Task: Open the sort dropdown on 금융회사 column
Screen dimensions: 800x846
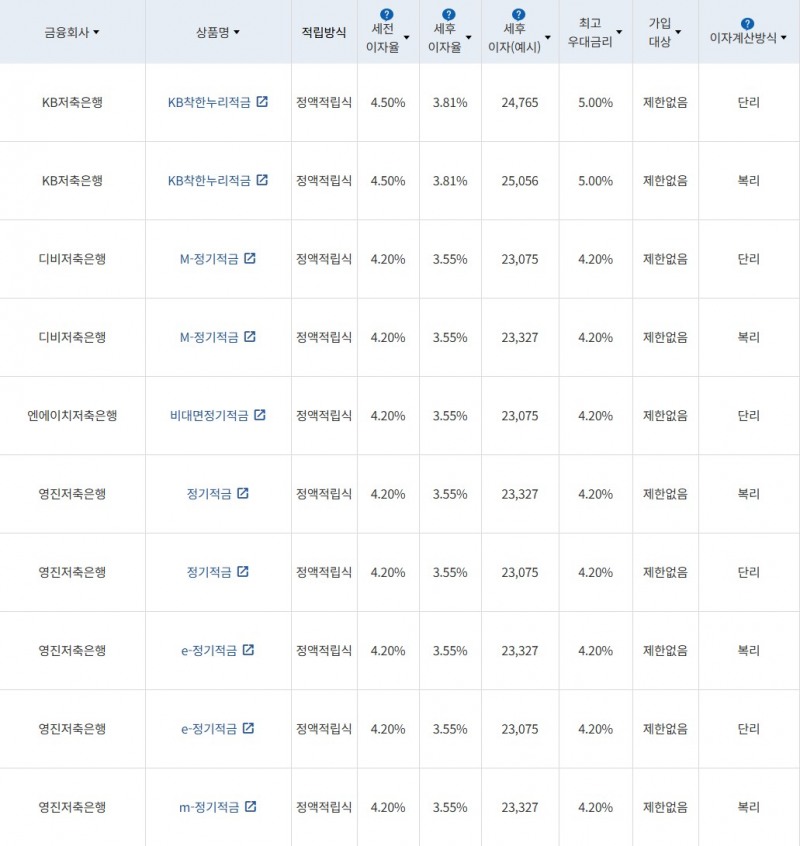Action: coord(97,30)
